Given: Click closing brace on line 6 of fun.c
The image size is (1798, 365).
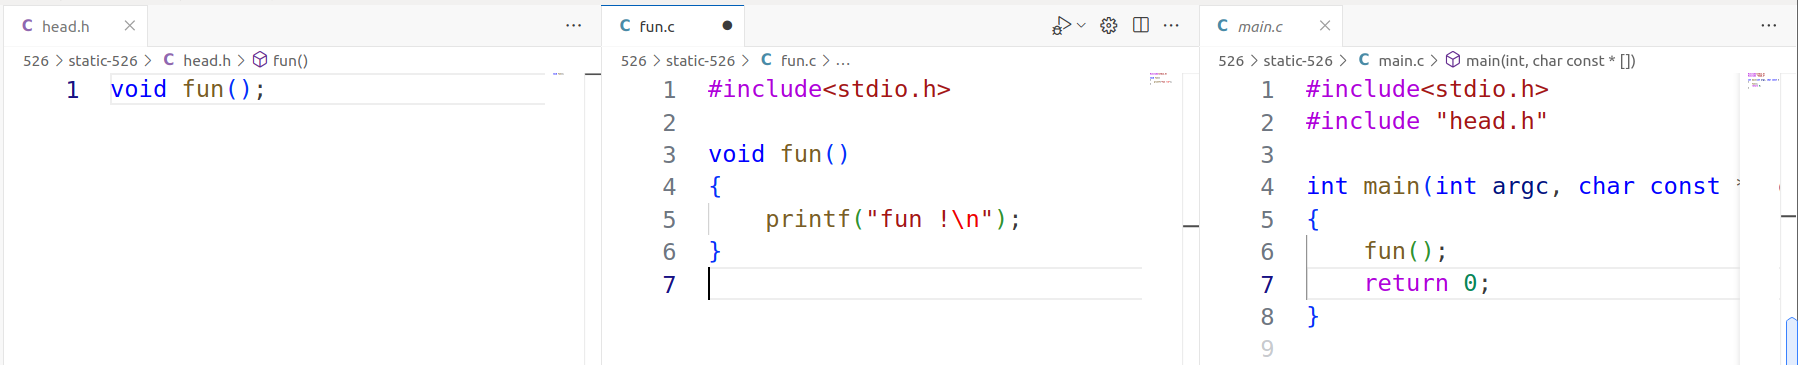Looking at the screenshot, I should pyautogui.click(x=715, y=251).
